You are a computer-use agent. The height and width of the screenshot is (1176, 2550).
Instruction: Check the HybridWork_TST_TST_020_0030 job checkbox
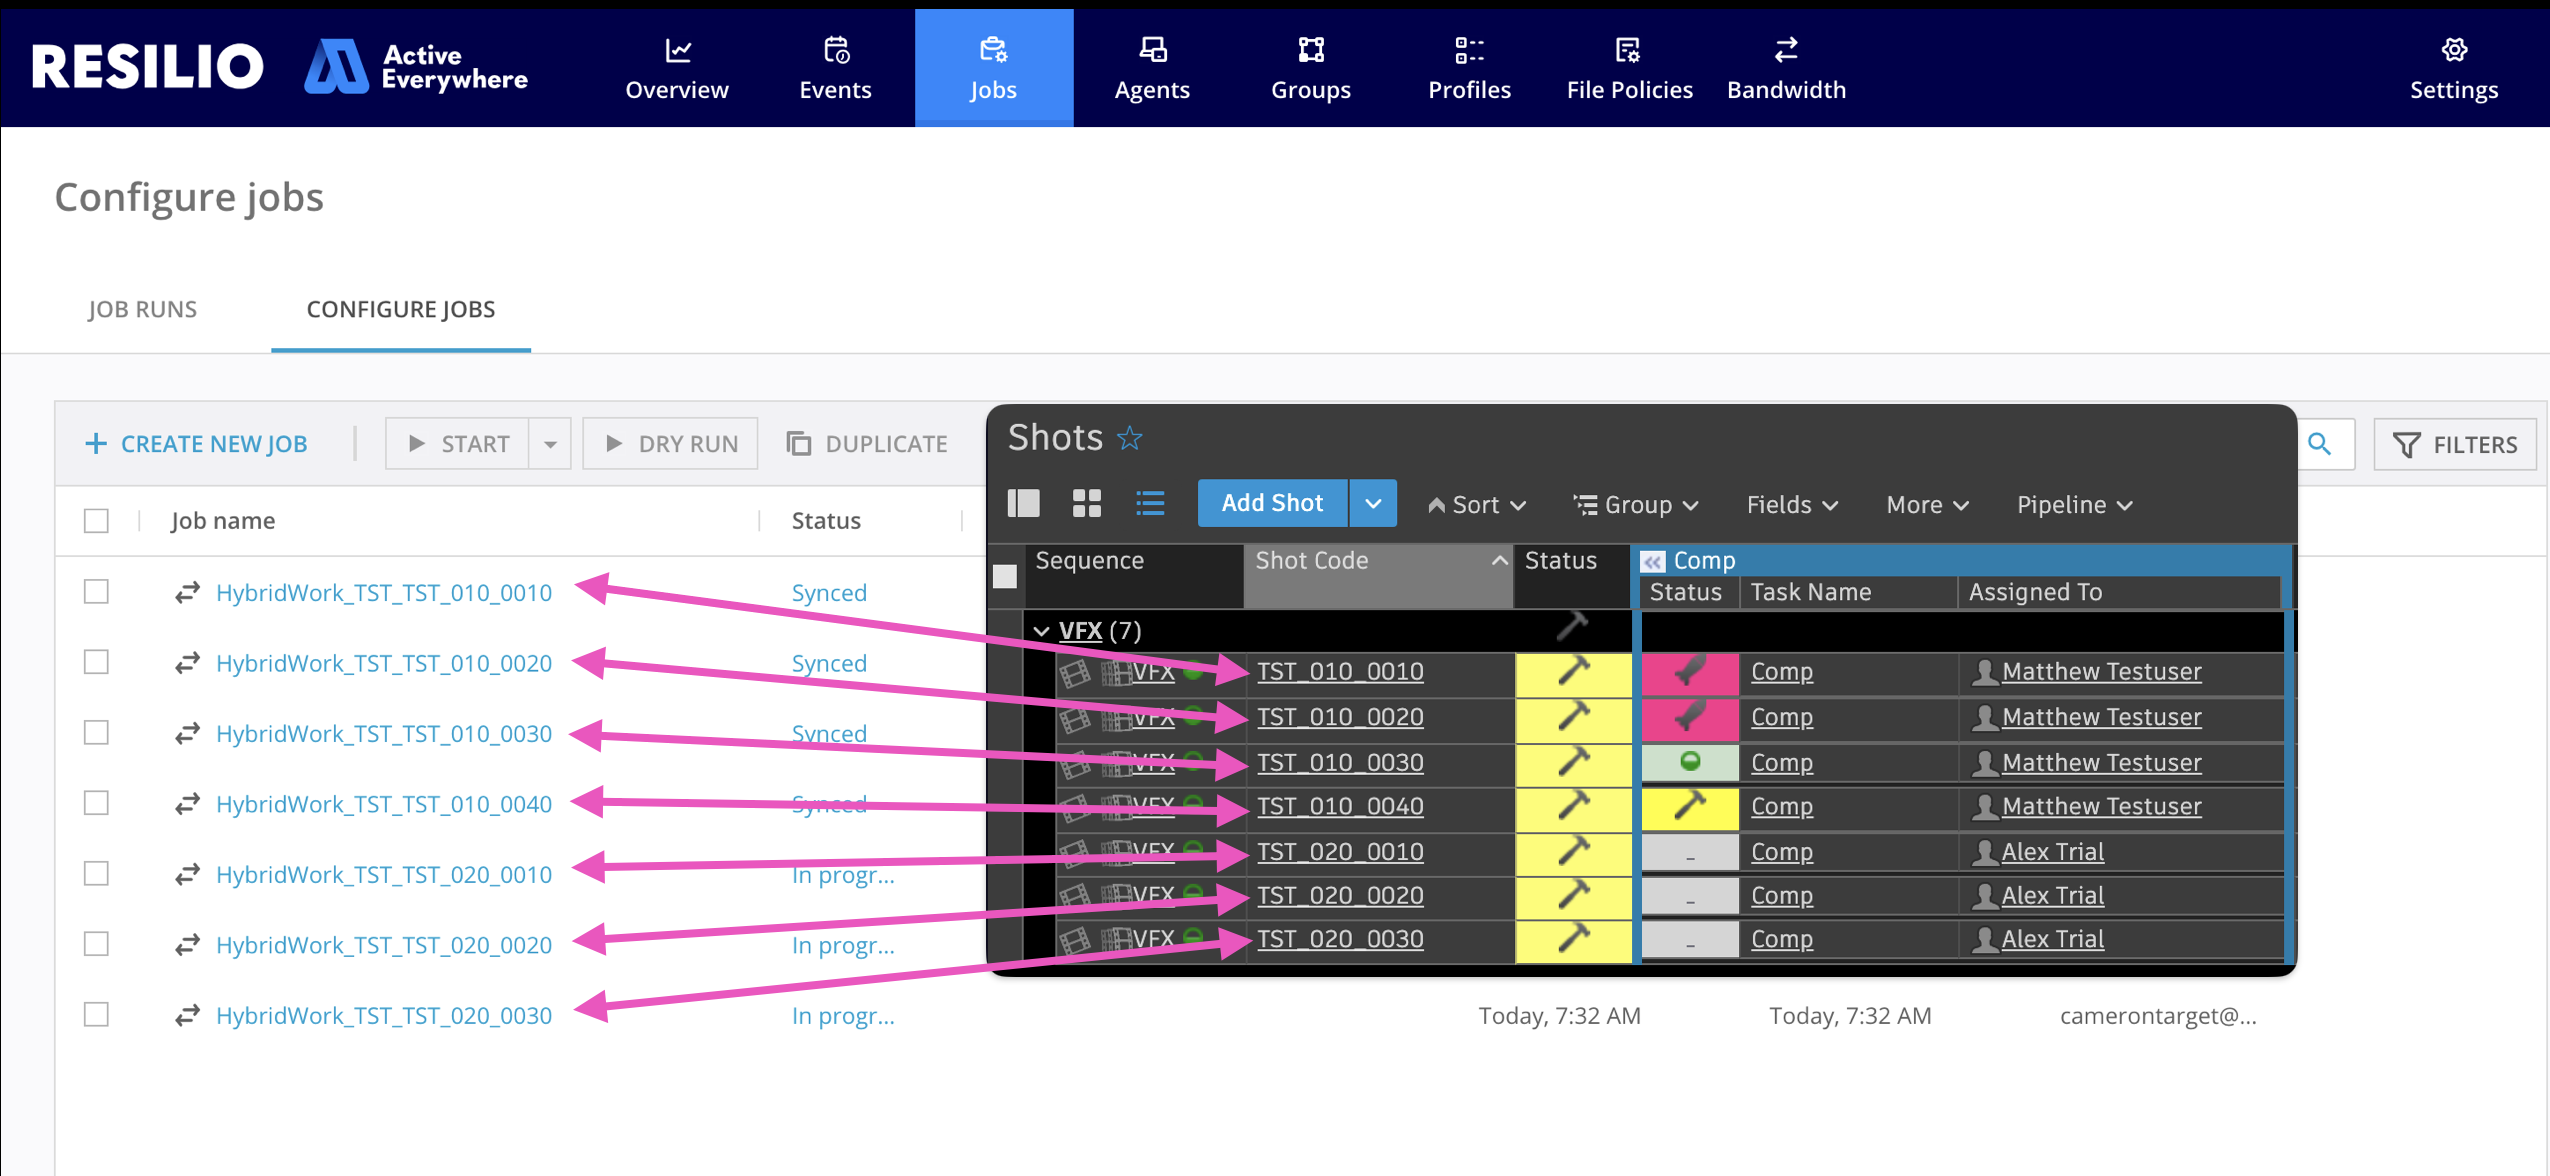[96, 1015]
